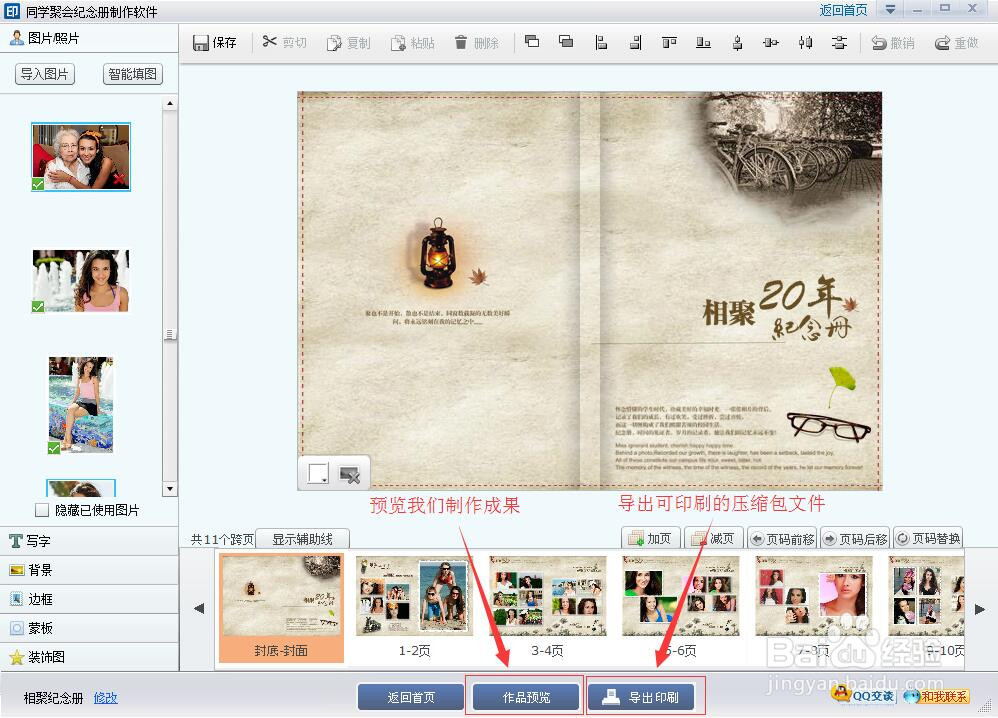Select the grandmother and girl photo thumbnail

(81, 157)
